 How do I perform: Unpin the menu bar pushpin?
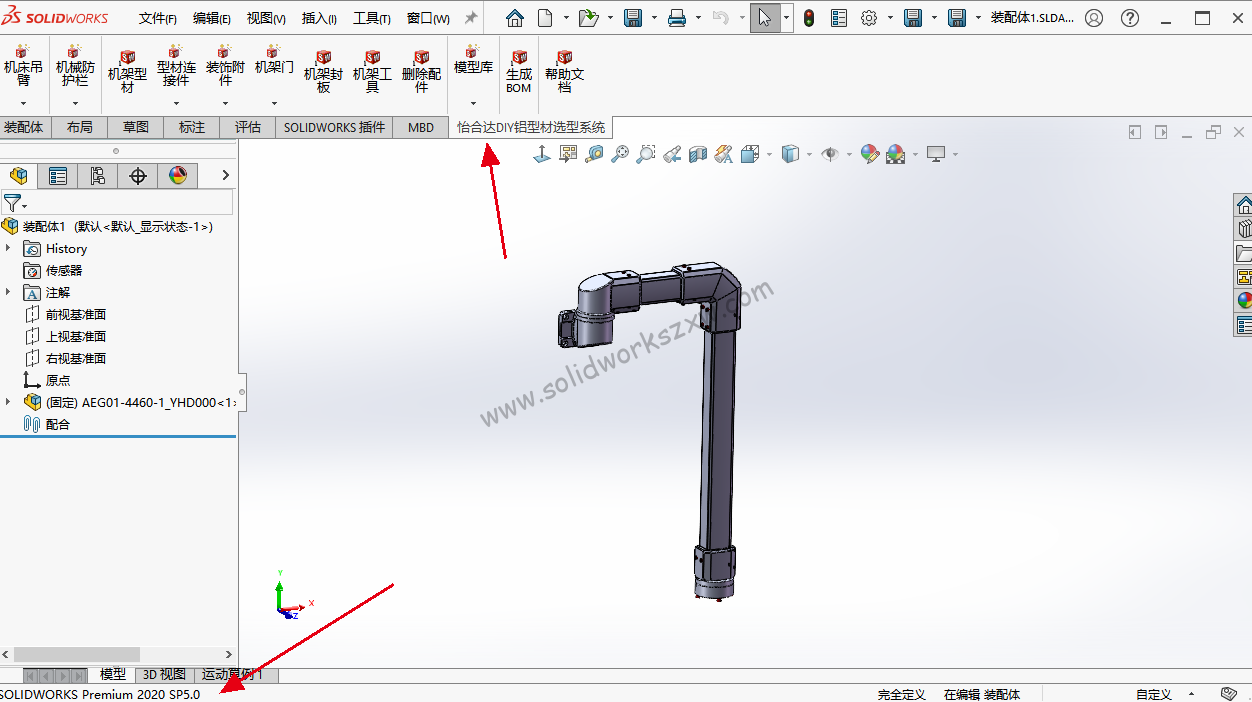(x=470, y=16)
